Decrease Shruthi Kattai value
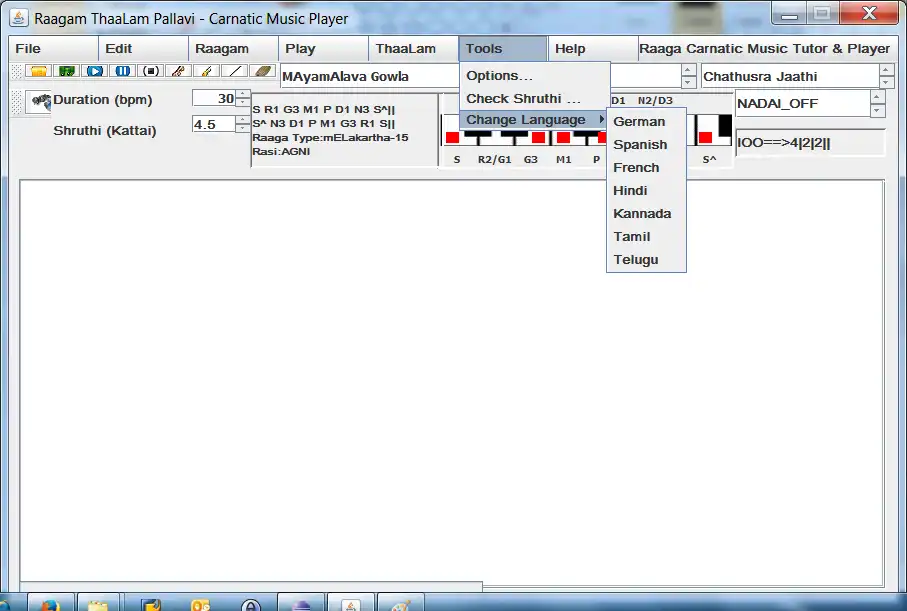Screen dimensions: 907x611 243,127
